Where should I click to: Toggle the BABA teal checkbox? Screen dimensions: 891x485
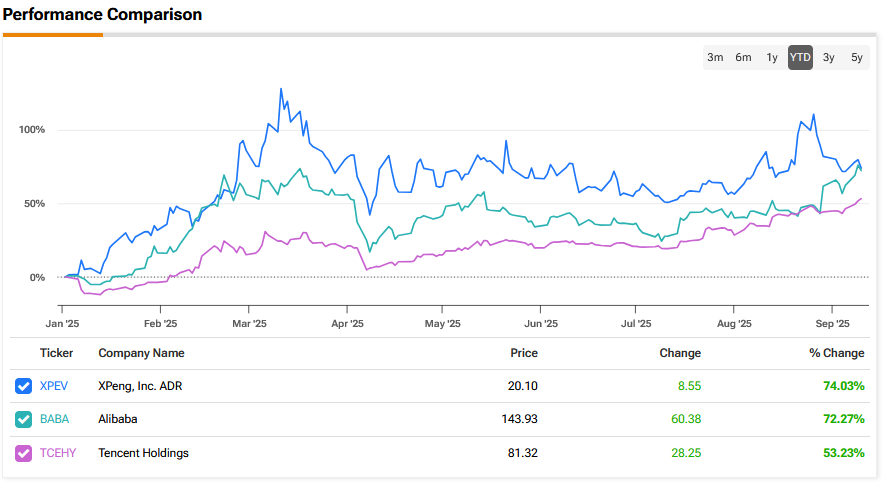tap(23, 419)
